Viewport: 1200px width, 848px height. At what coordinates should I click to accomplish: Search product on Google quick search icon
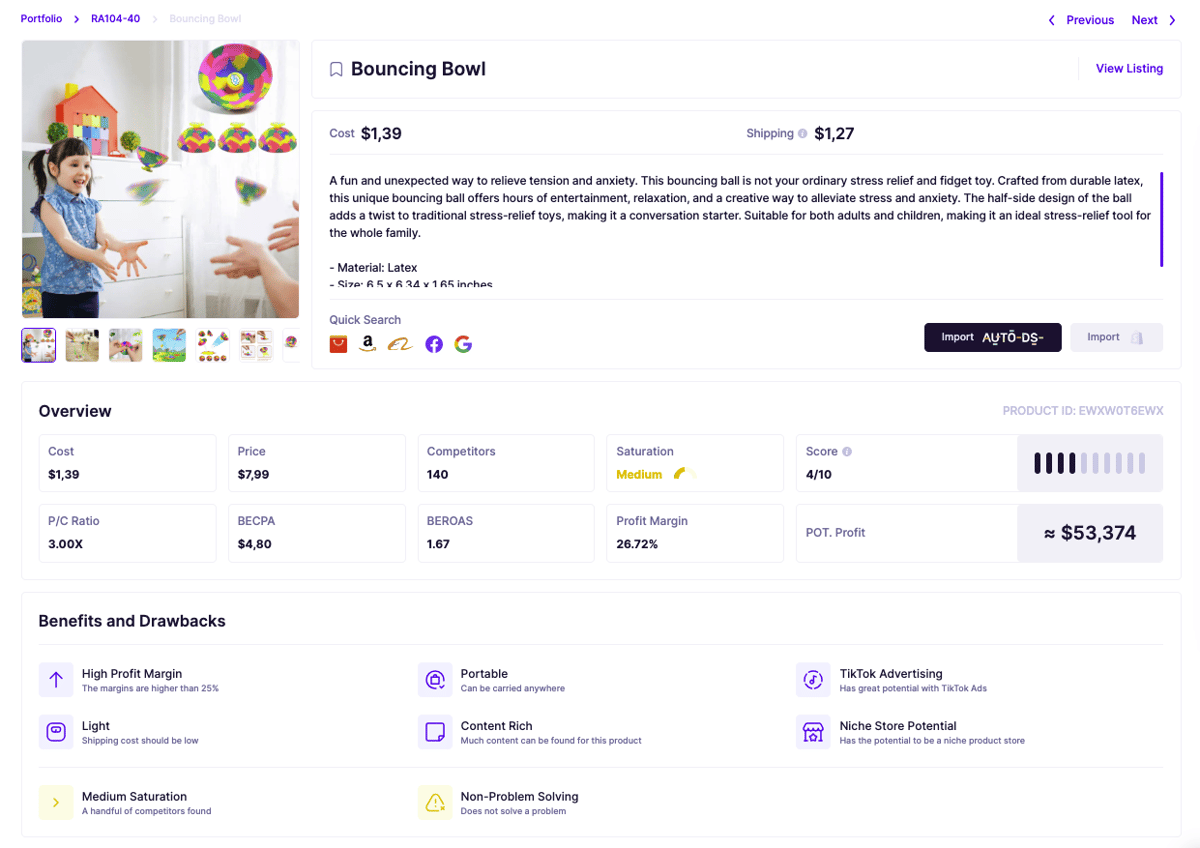pos(463,344)
